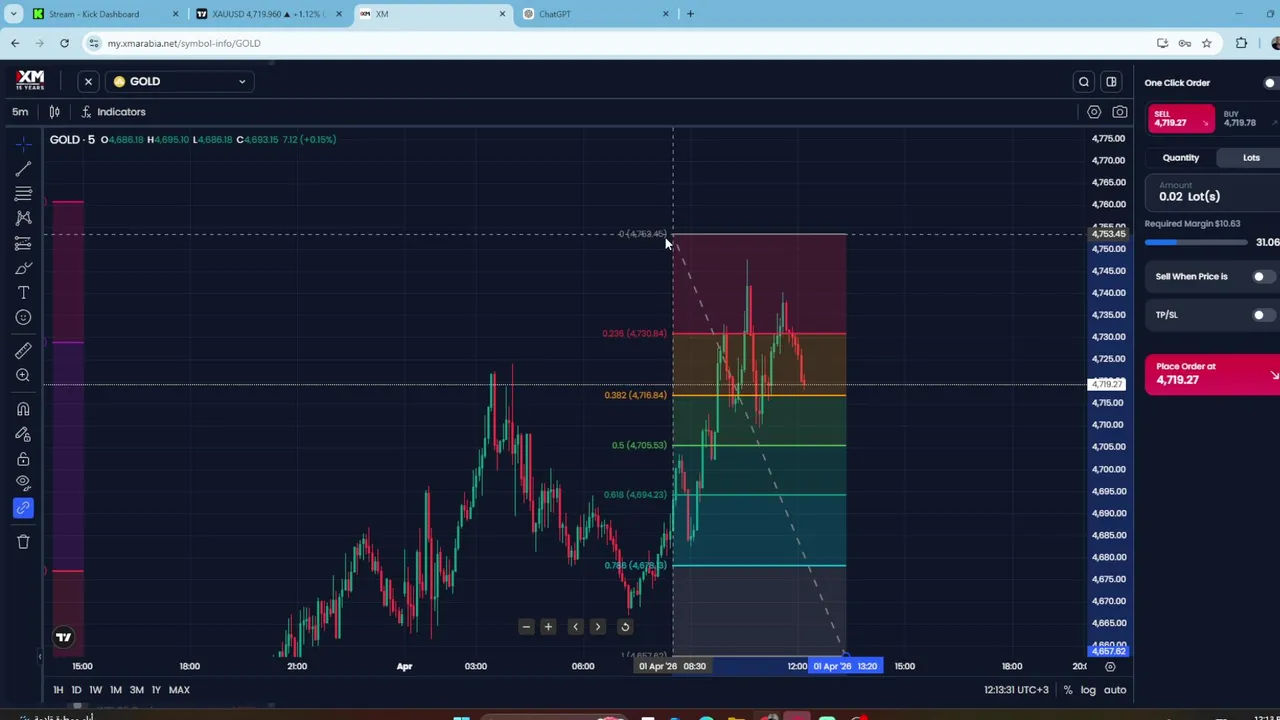Switch to the Quantity tab

click(1181, 158)
